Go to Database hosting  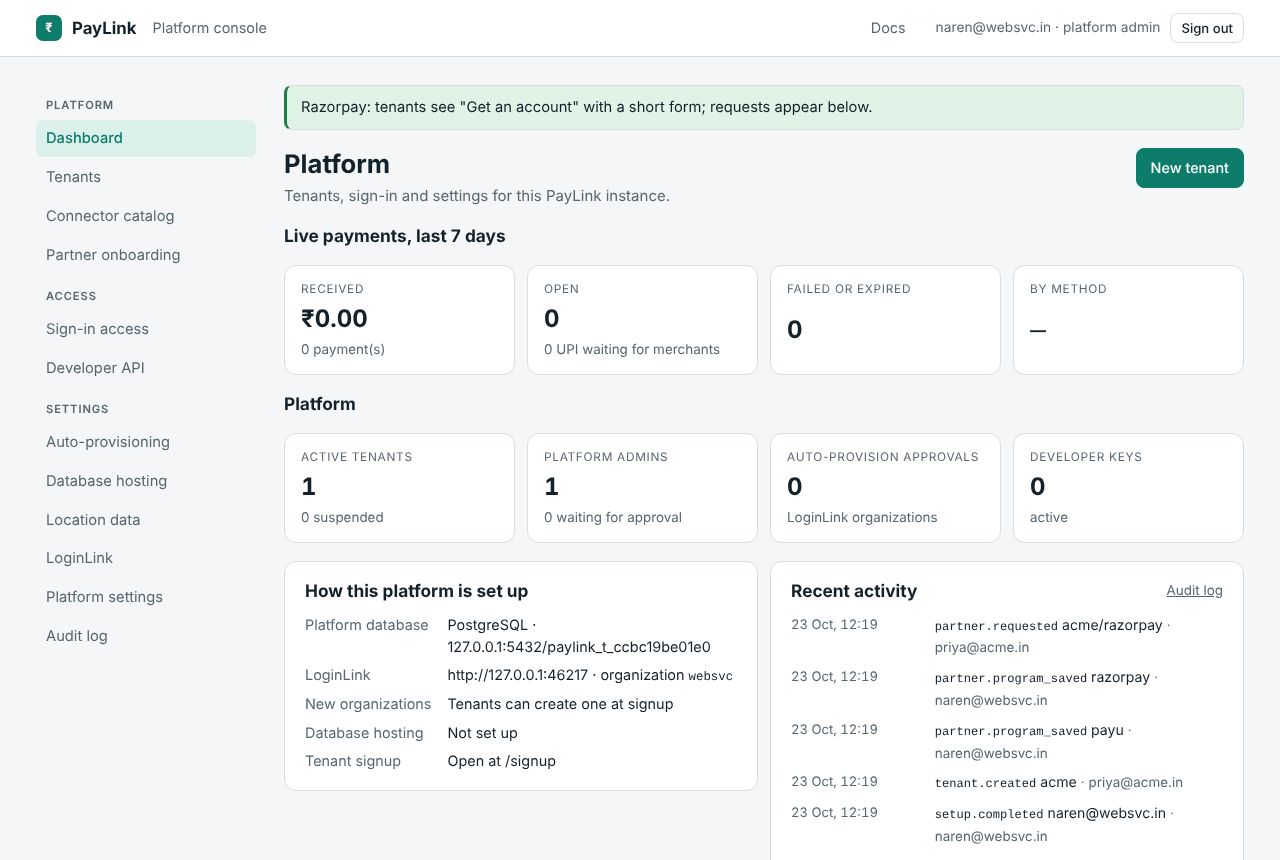click(146, 481)
